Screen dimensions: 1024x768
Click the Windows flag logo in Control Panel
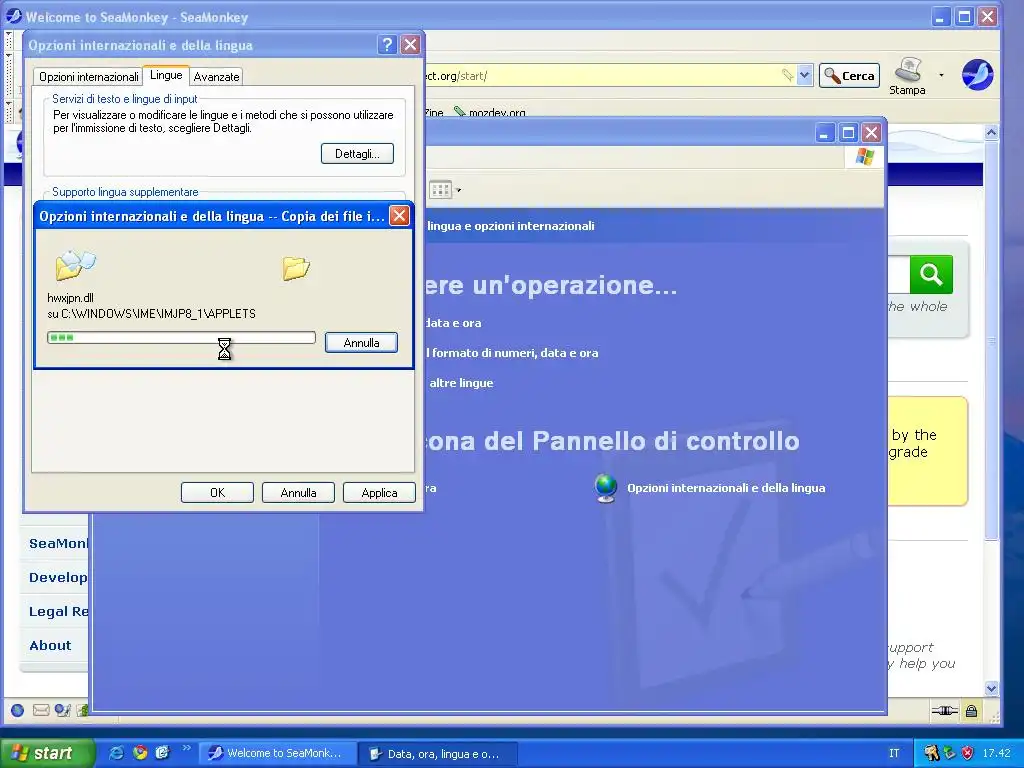[x=865, y=157]
